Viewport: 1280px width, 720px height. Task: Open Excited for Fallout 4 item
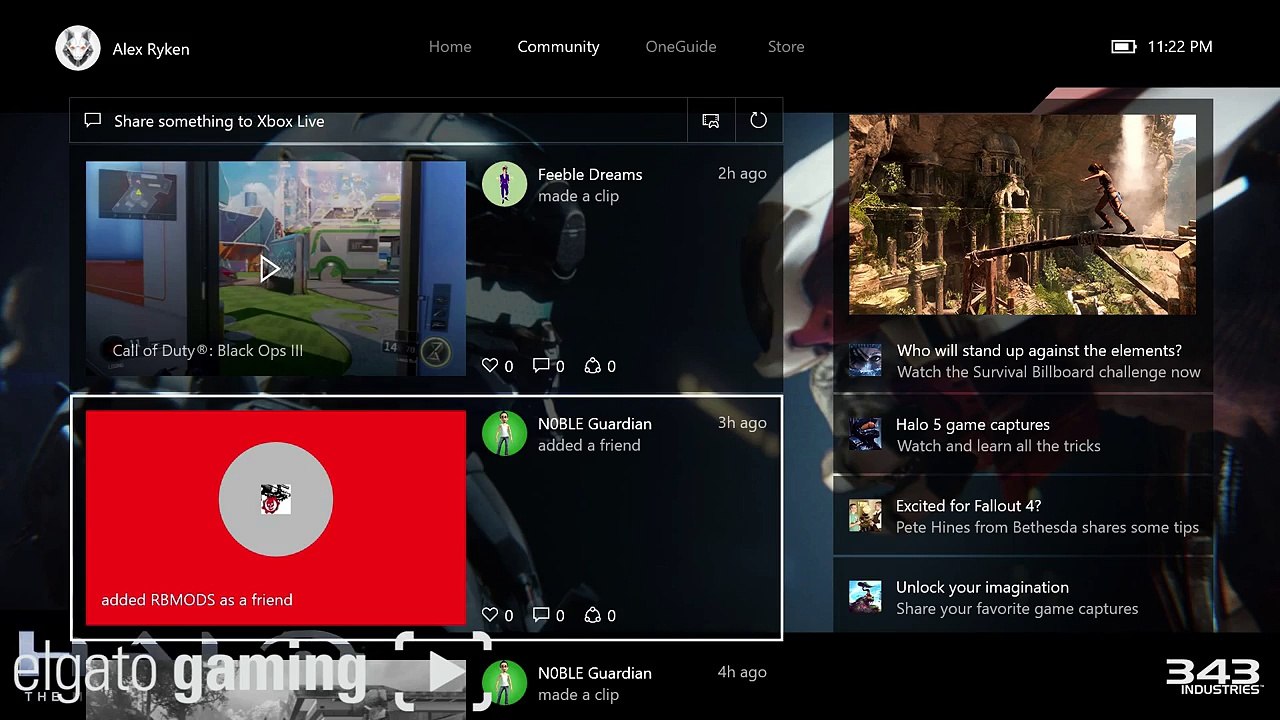[1023, 516]
